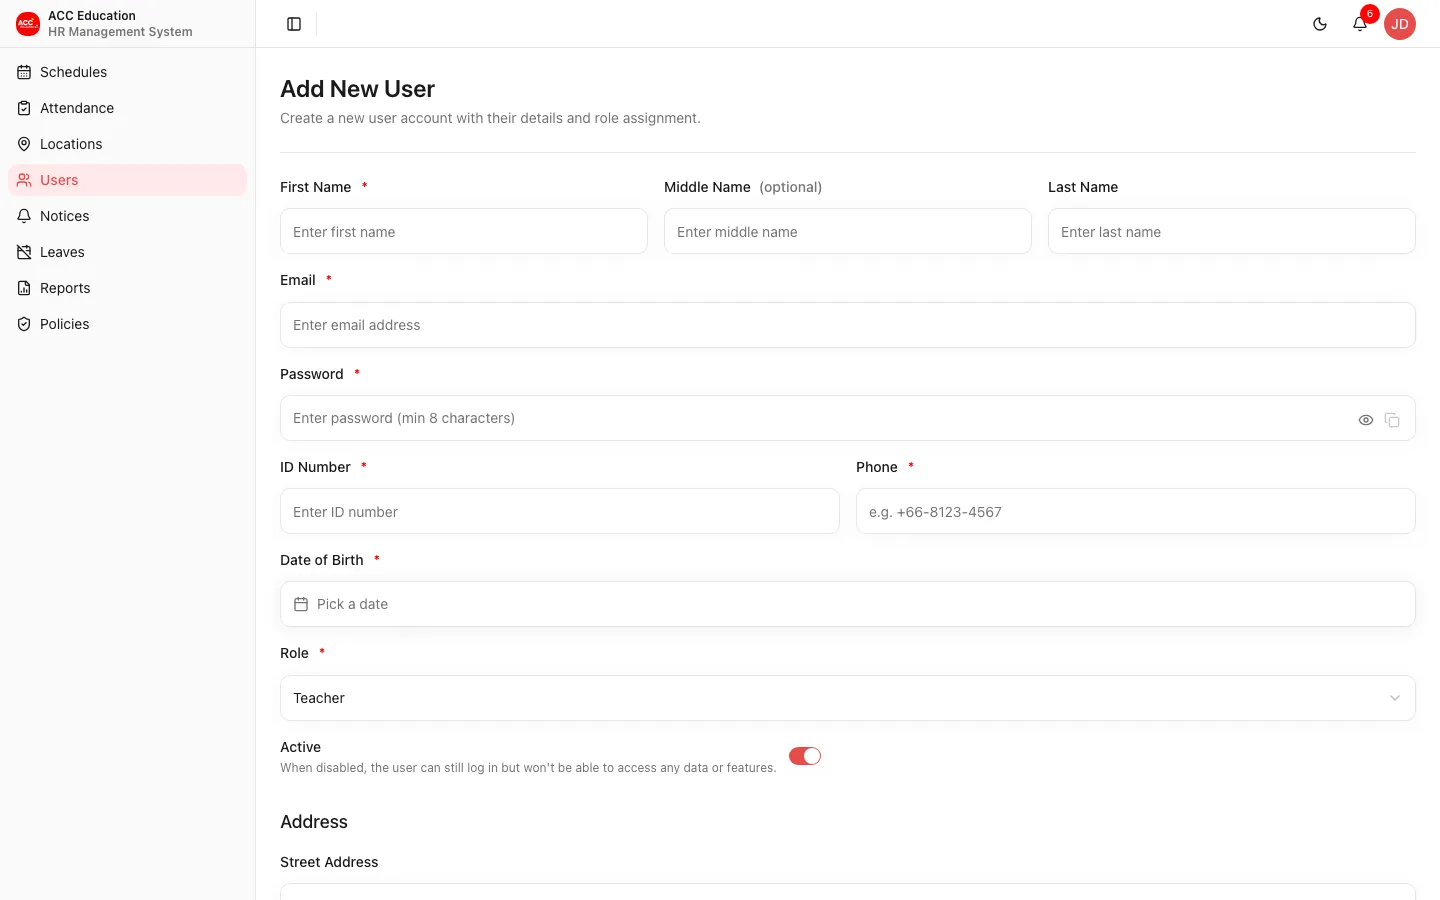Image resolution: width=1440 pixels, height=900 pixels.
Task: Click the Locations pin icon
Action: (24, 144)
